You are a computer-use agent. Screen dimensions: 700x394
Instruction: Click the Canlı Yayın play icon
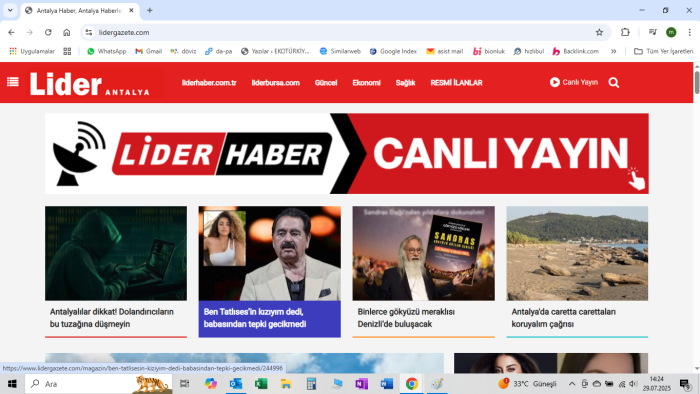(x=554, y=82)
